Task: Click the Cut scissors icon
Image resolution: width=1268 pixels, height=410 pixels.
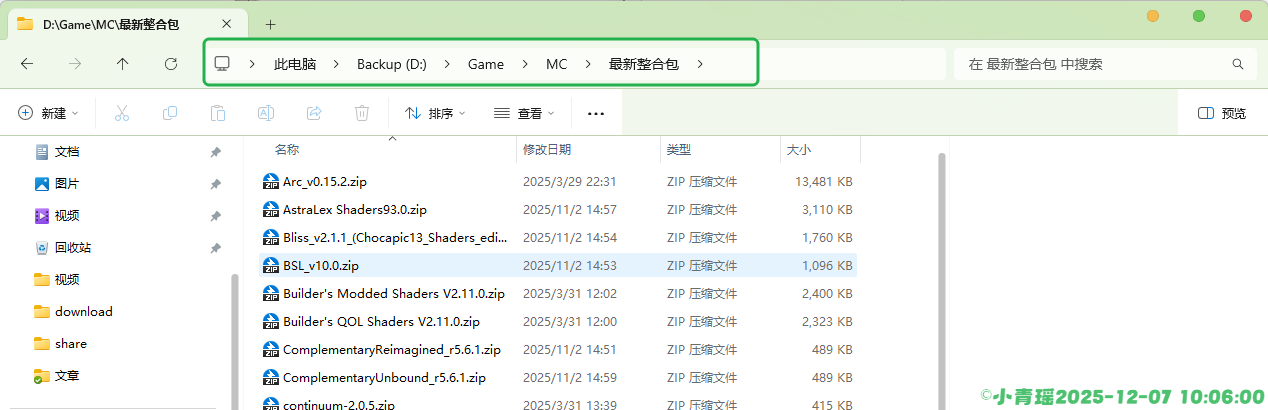Action: point(122,113)
